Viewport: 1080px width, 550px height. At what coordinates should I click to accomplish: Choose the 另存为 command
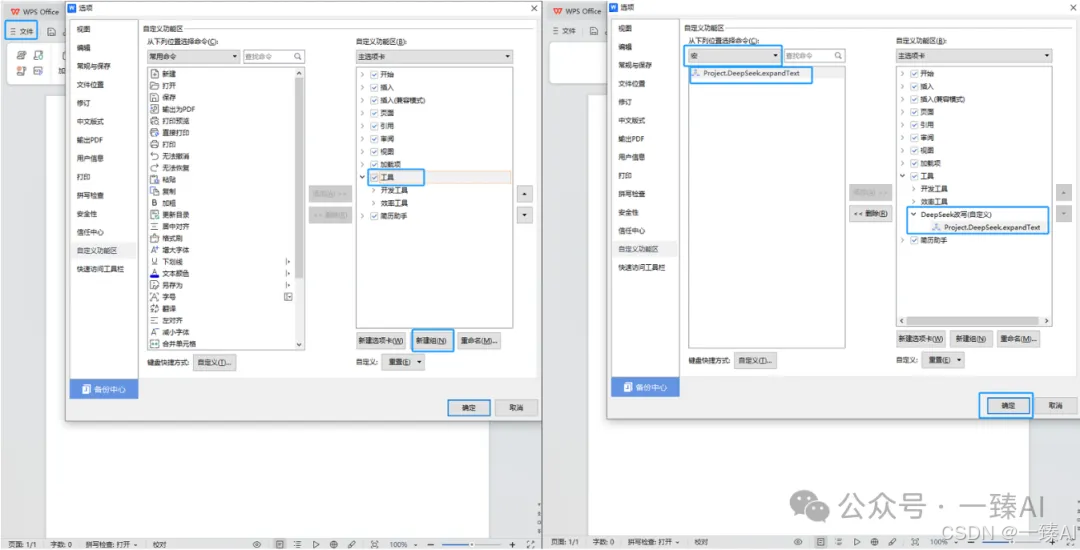pyautogui.click(x=171, y=285)
